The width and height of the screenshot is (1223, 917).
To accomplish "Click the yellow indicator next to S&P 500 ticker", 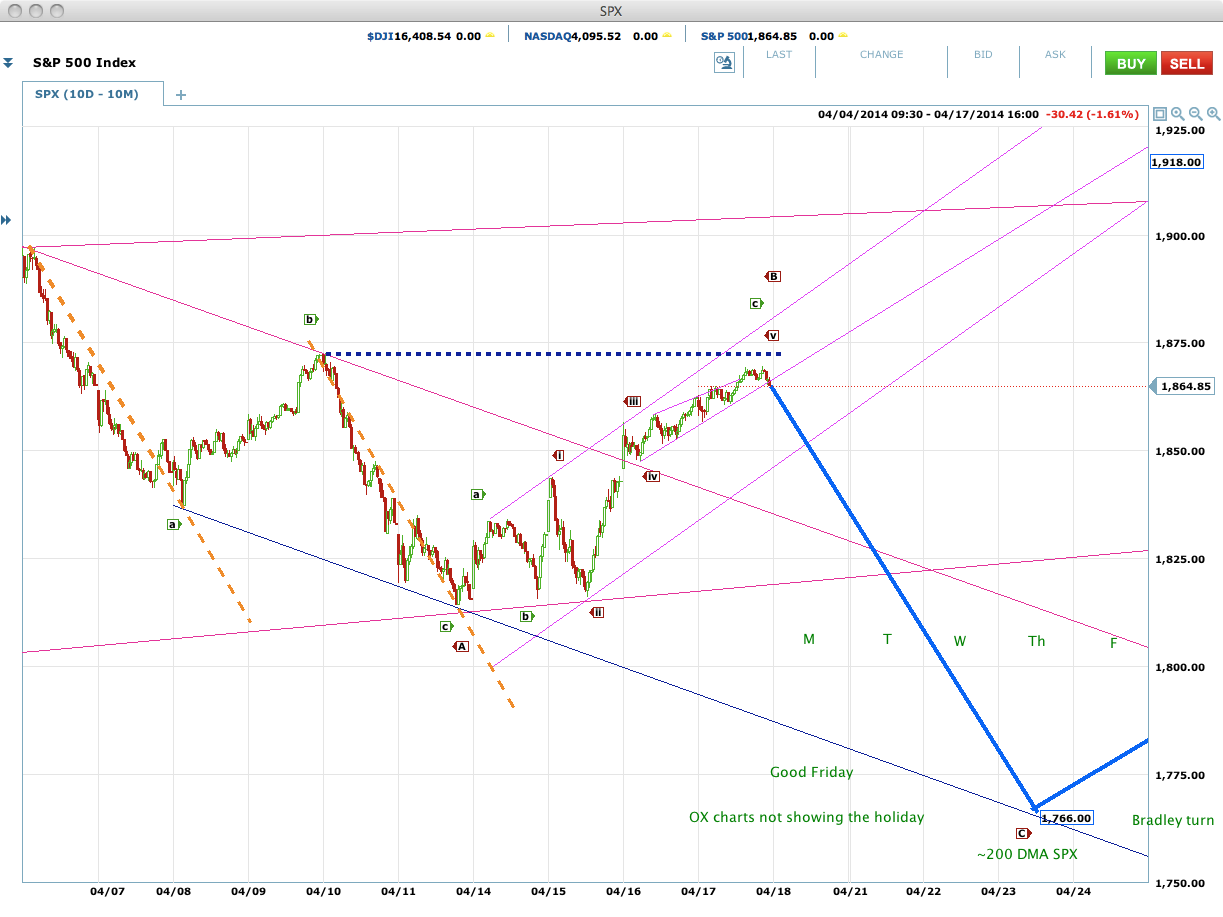I will (844, 36).
